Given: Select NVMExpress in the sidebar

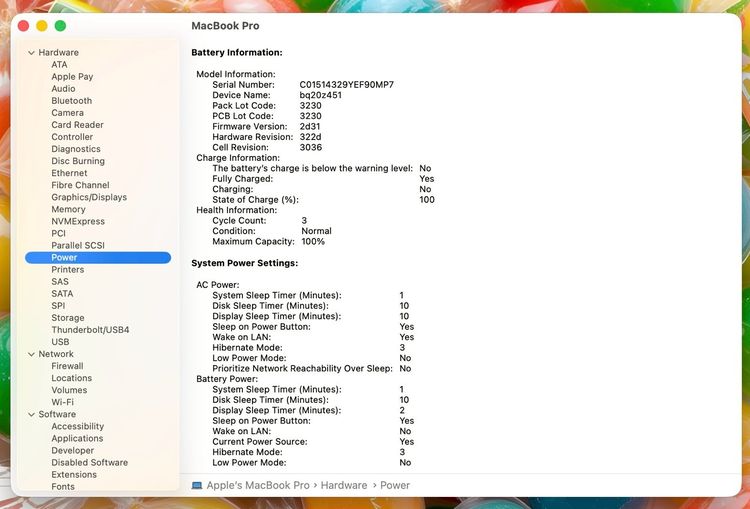Looking at the screenshot, I should [x=78, y=221].
